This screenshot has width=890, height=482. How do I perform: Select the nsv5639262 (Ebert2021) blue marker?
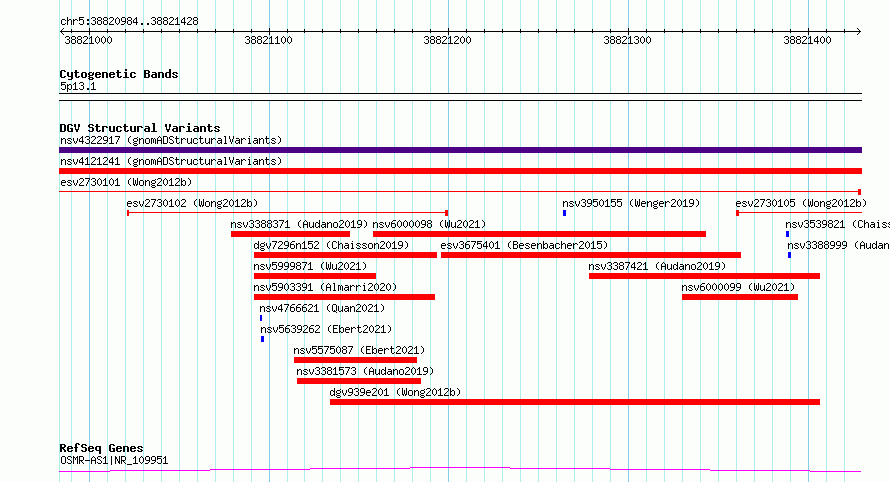[262, 339]
